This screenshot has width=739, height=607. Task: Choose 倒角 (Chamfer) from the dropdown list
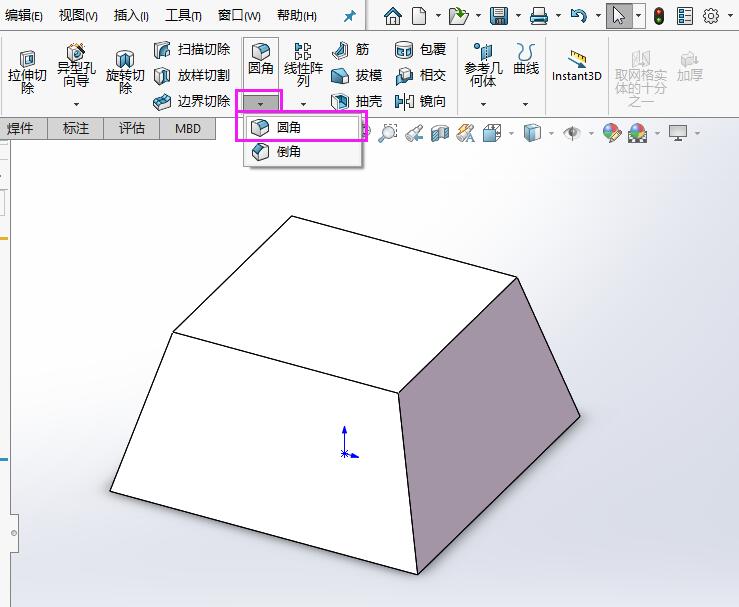pyautogui.click(x=303, y=152)
